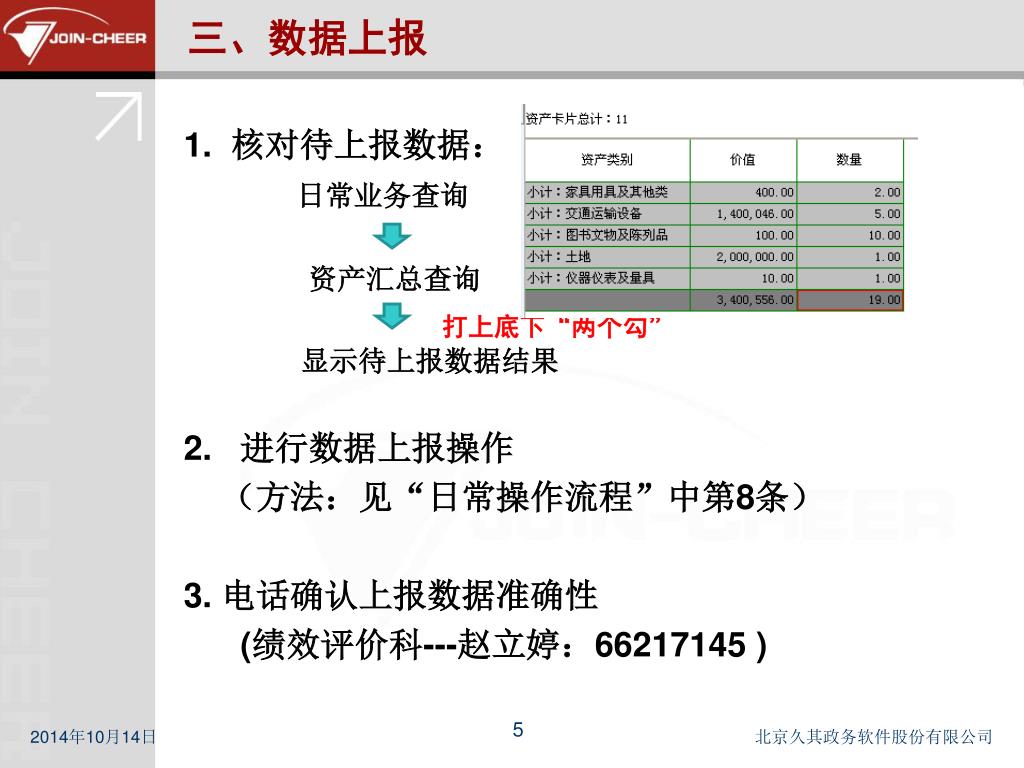Click the heading 2. 进行数据上报操作
This screenshot has width=1024, height=768.
(x=348, y=449)
